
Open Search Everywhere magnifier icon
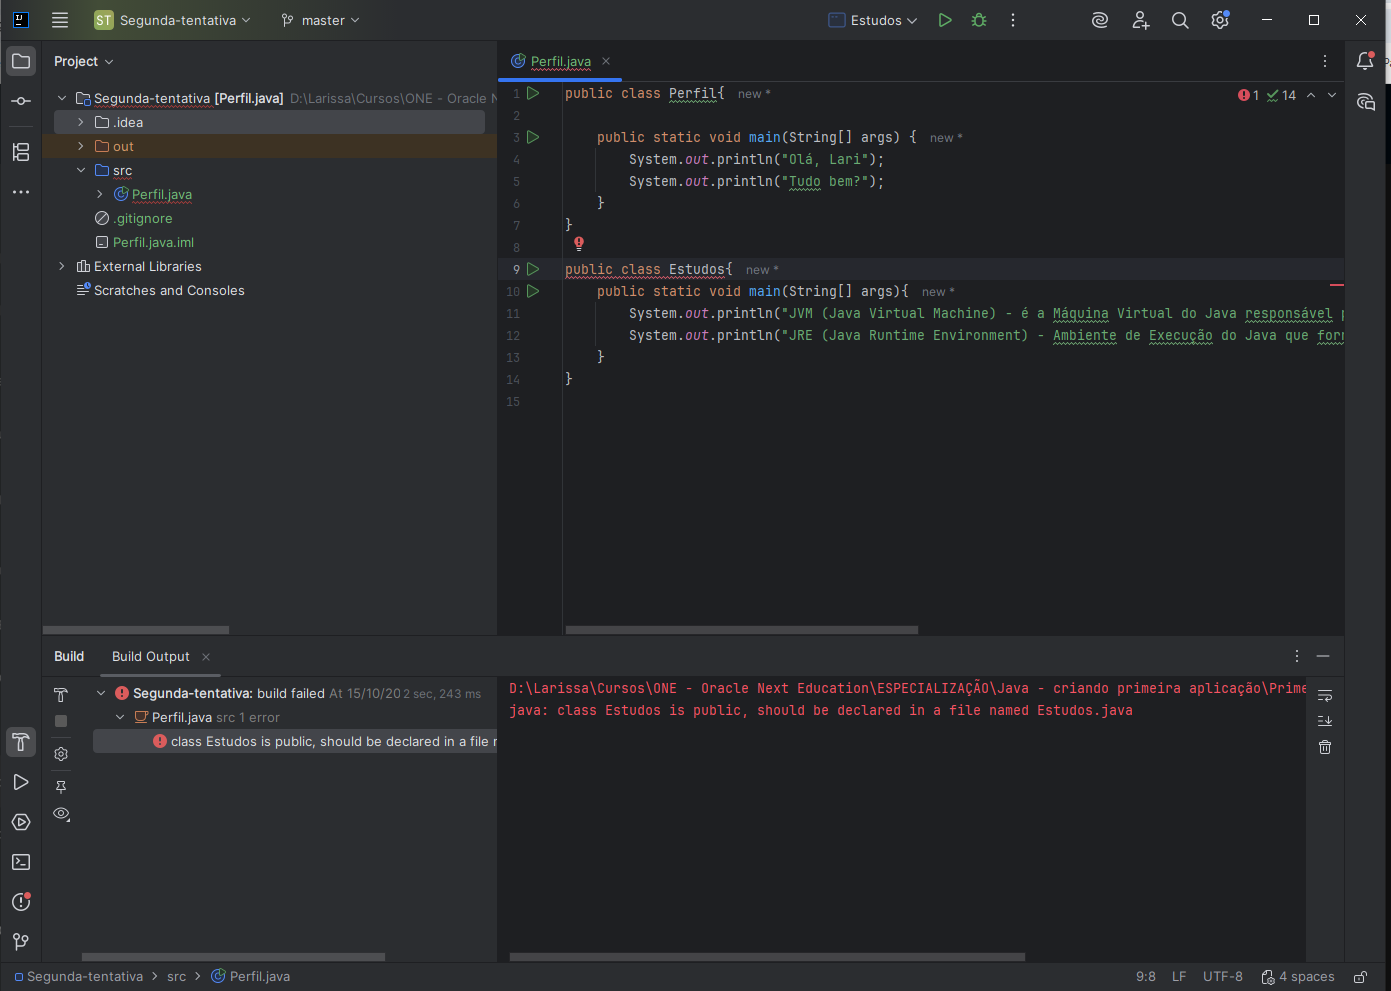coord(1180,20)
